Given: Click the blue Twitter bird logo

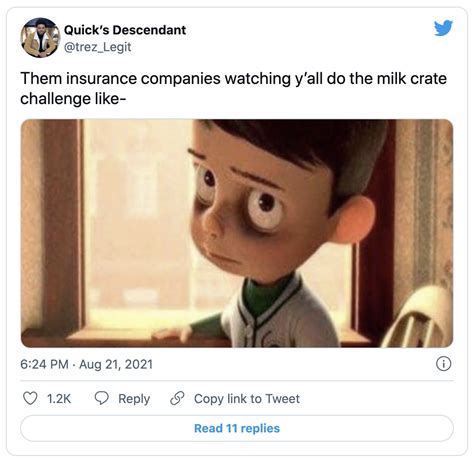Looking at the screenshot, I should tap(443, 28).
